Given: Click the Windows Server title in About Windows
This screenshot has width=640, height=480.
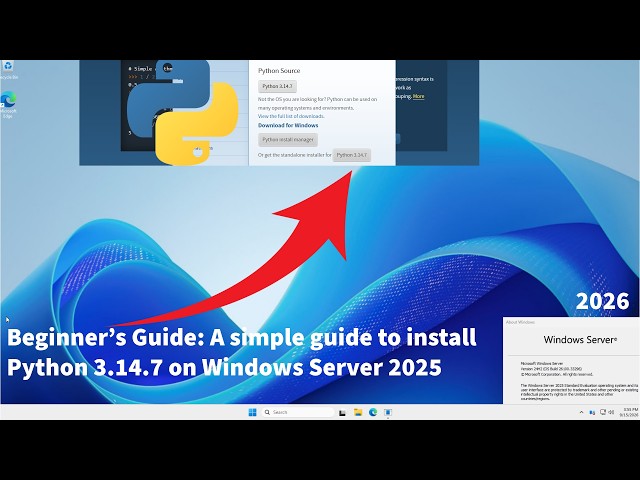Looking at the screenshot, I should [x=580, y=340].
